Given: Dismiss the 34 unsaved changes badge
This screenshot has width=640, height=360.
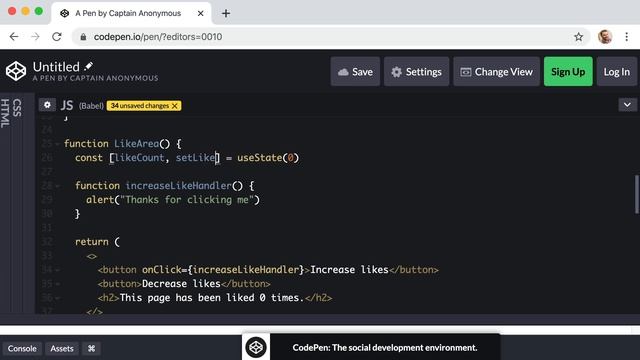Looking at the screenshot, I should click(x=175, y=106).
